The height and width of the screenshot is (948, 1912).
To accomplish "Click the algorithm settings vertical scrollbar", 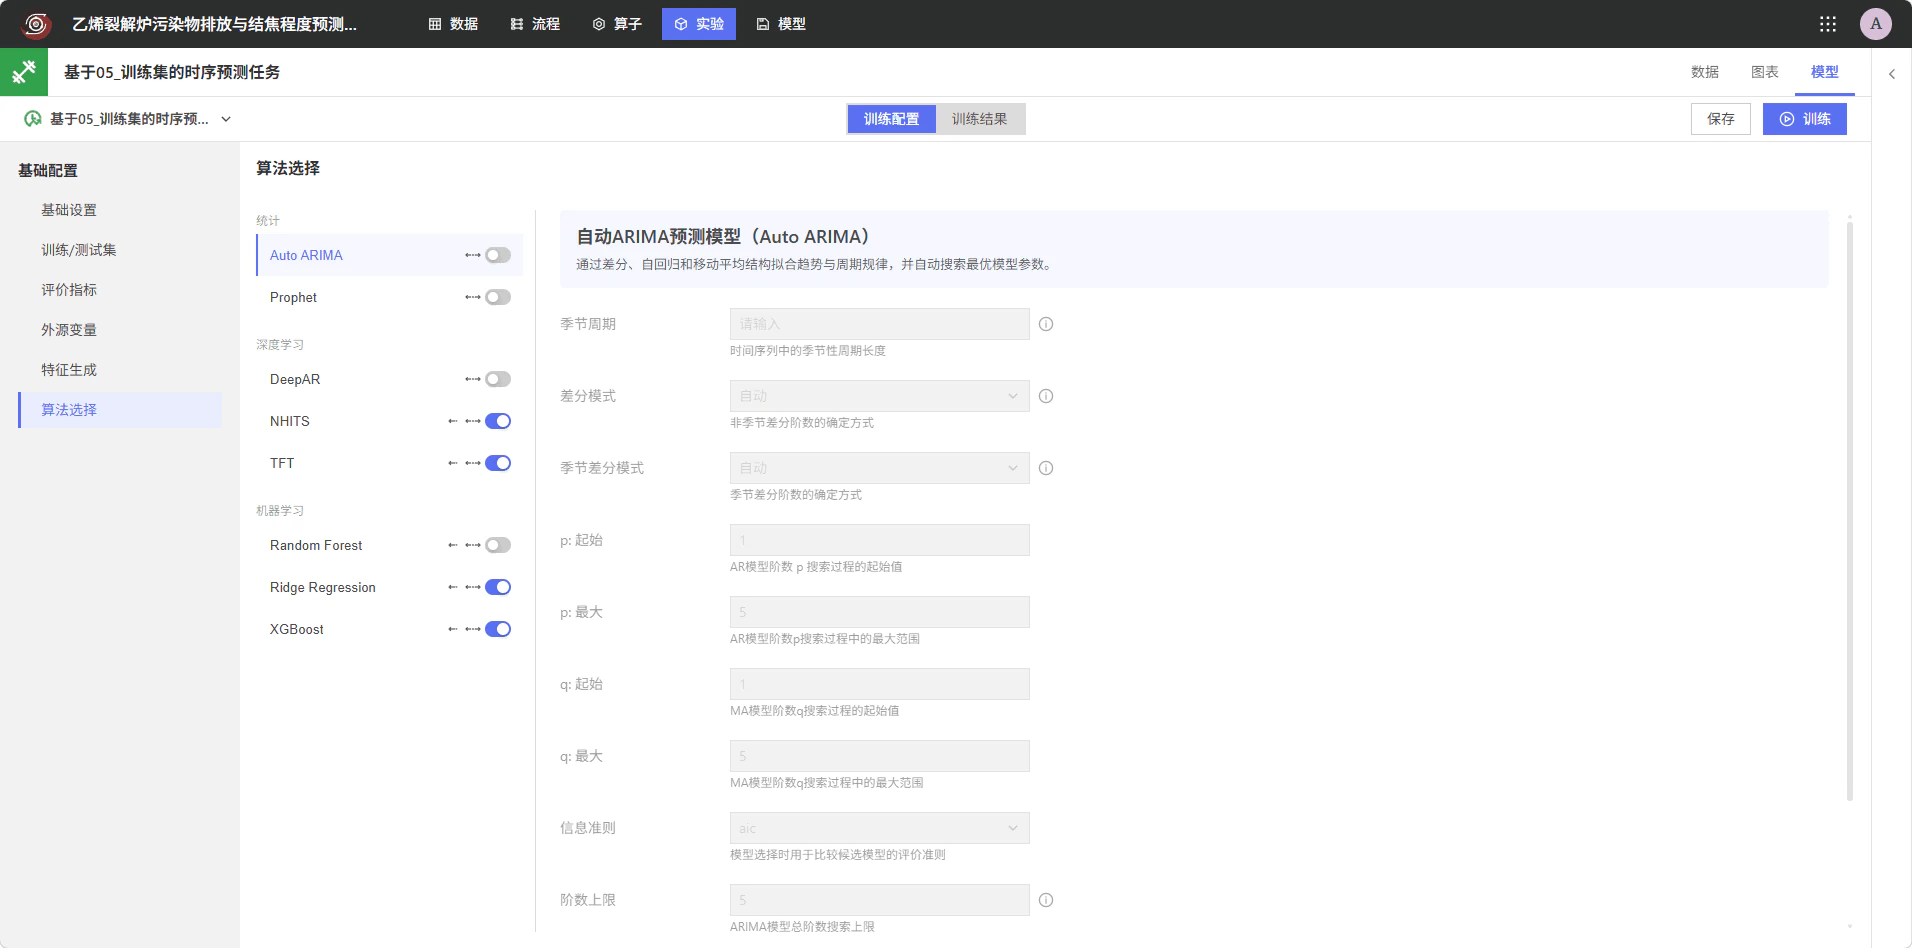I will click(x=1850, y=510).
